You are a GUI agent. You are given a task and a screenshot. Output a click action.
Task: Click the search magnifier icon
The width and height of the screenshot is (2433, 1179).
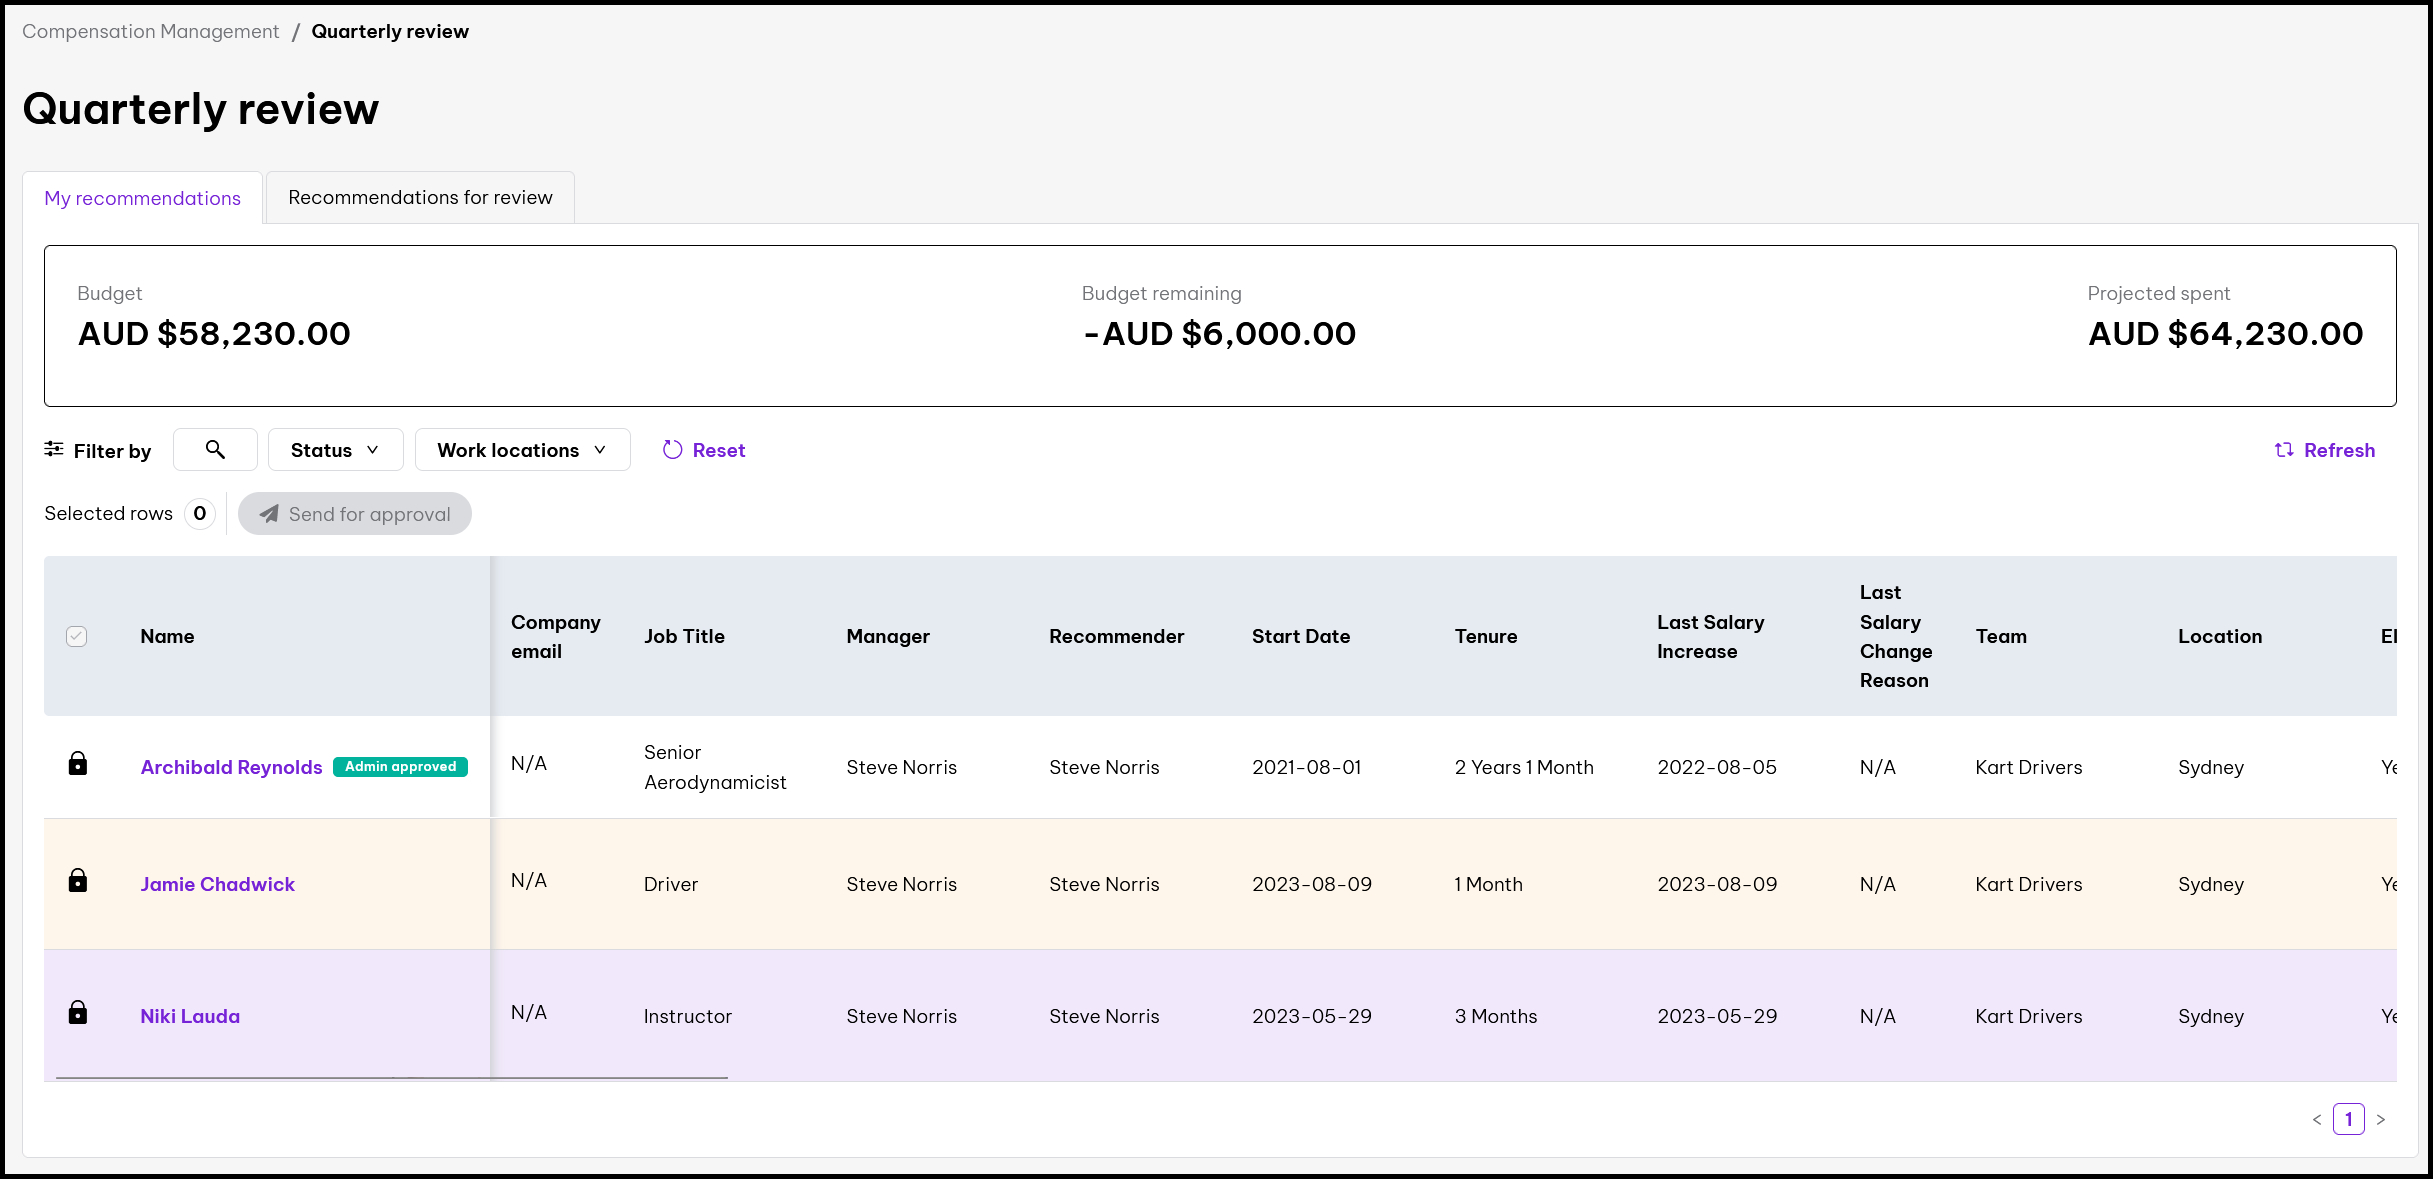pos(215,450)
